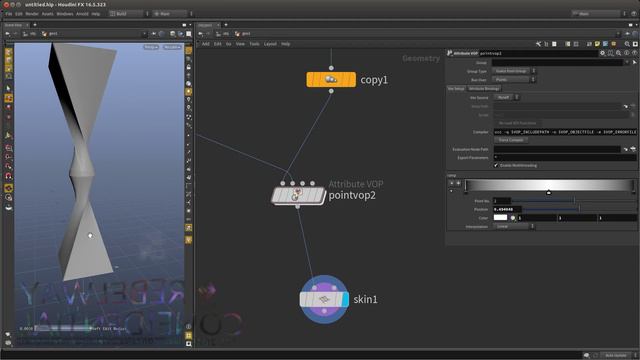Switch to the Scene View tab
Screen dimensions: 640x360
[x=13, y=25]
